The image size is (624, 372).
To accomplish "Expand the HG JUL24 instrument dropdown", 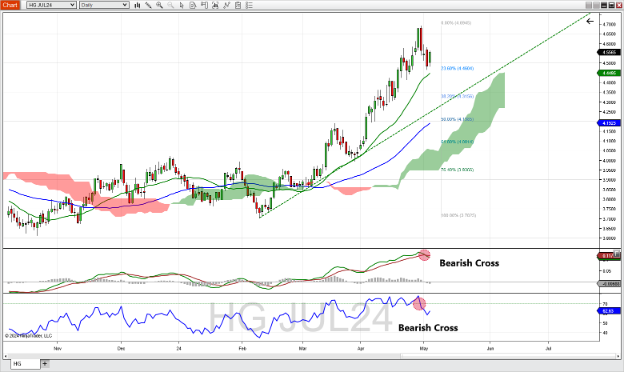I will click(x=51, y=5).
